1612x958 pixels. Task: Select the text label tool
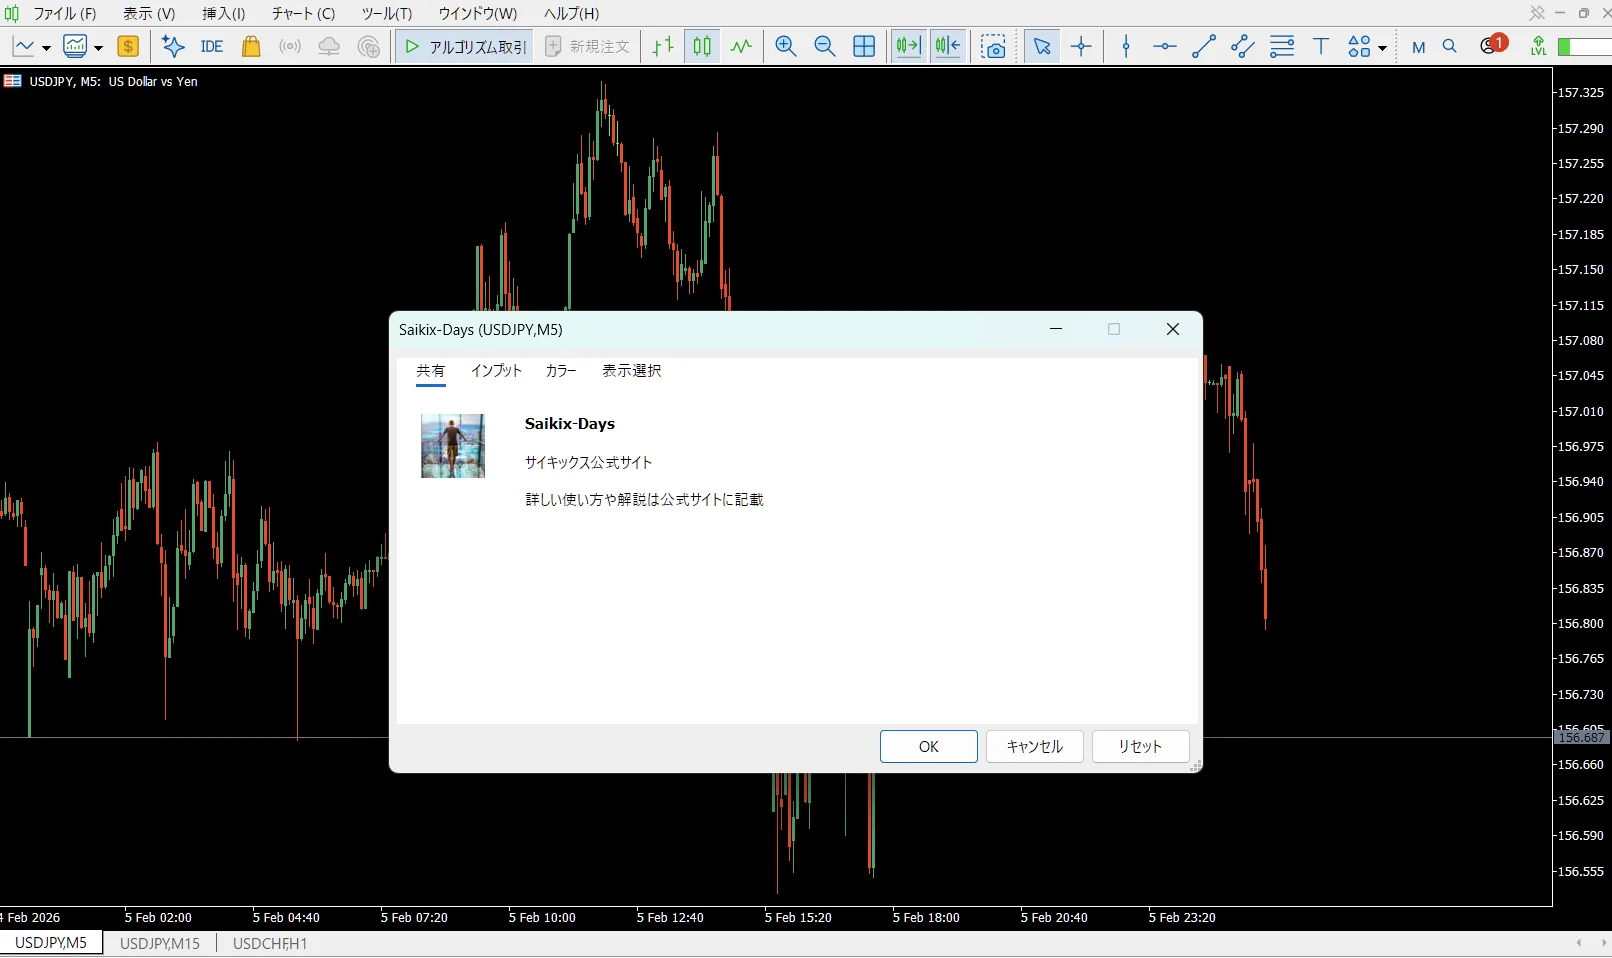1321,46
